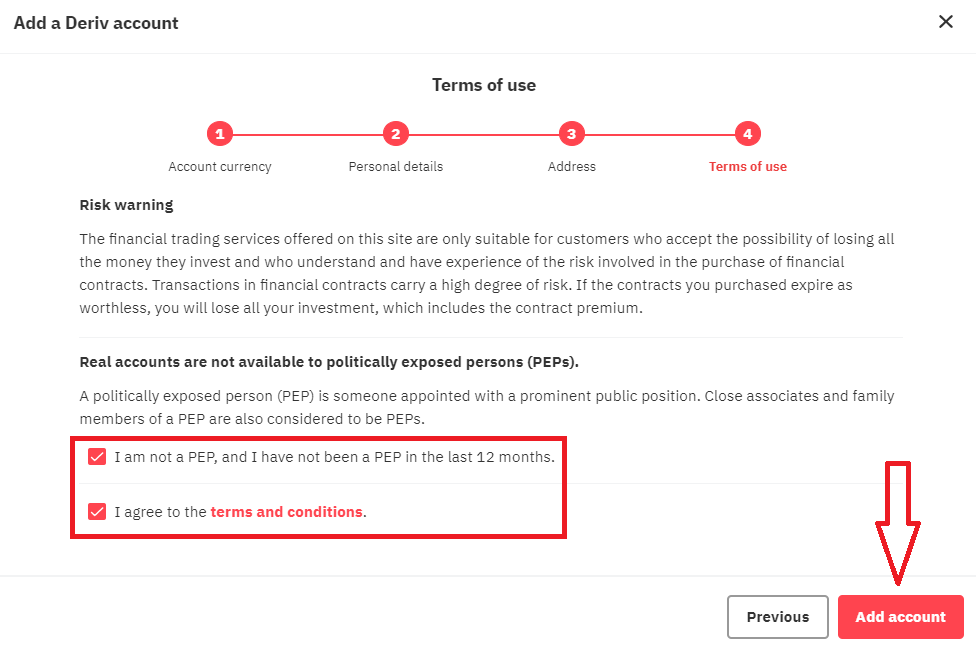Screen dimensions: 976x652
Task: Select the Terms of use step label
Action: click(x=747, y=166)
